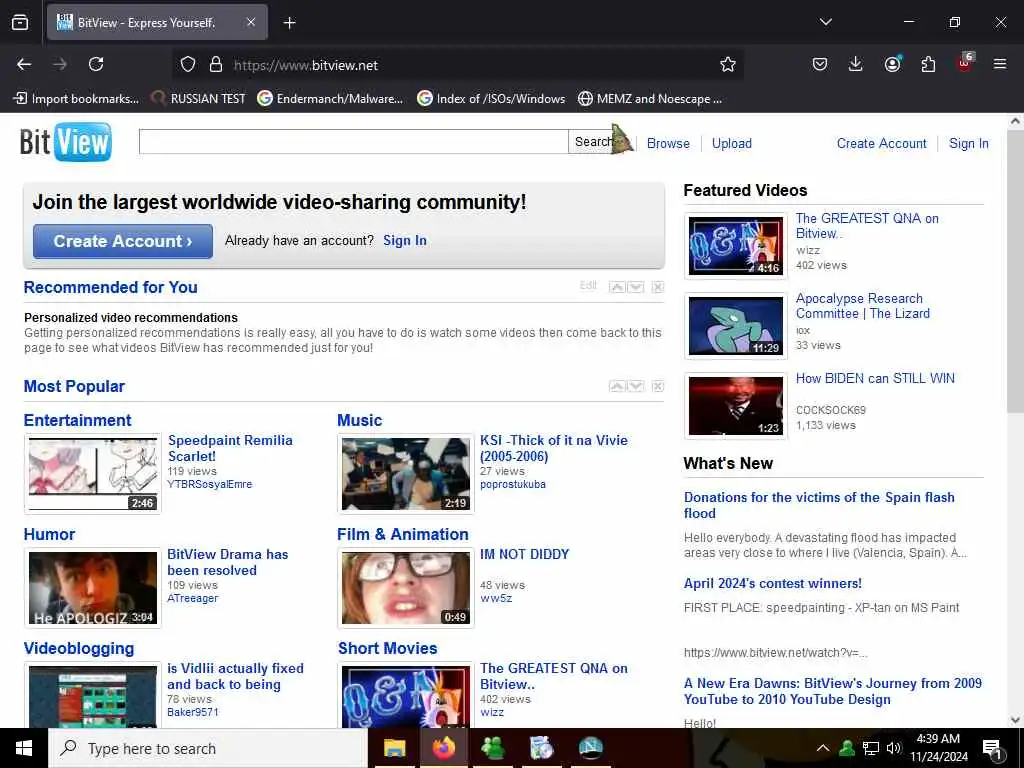
Task: Click the padlock site security icon
Action: coord(216,65)
